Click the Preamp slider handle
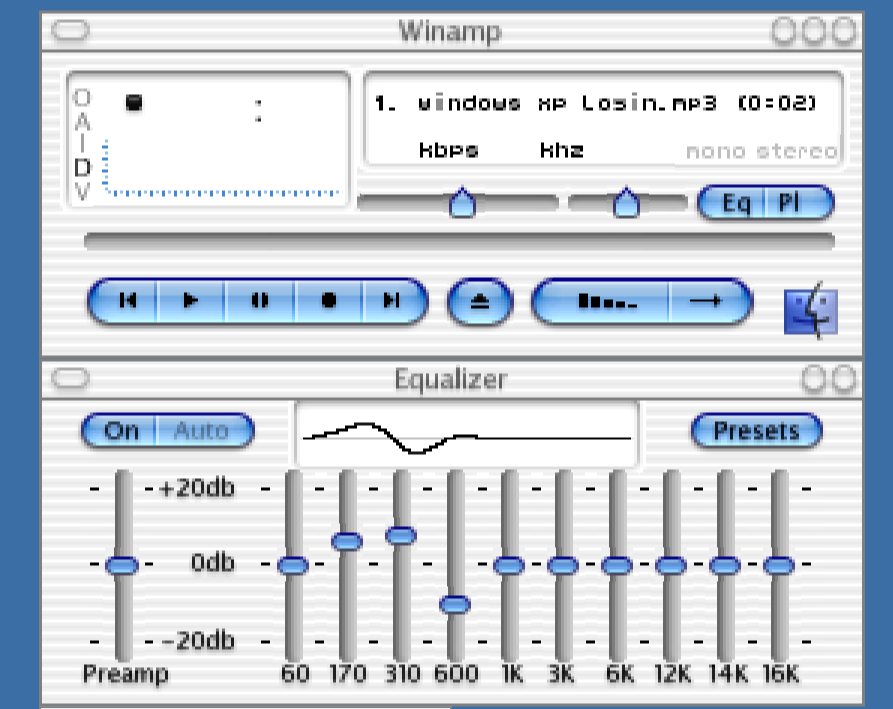The width and height of the screenshot is (893, 709). pos(122,565)
